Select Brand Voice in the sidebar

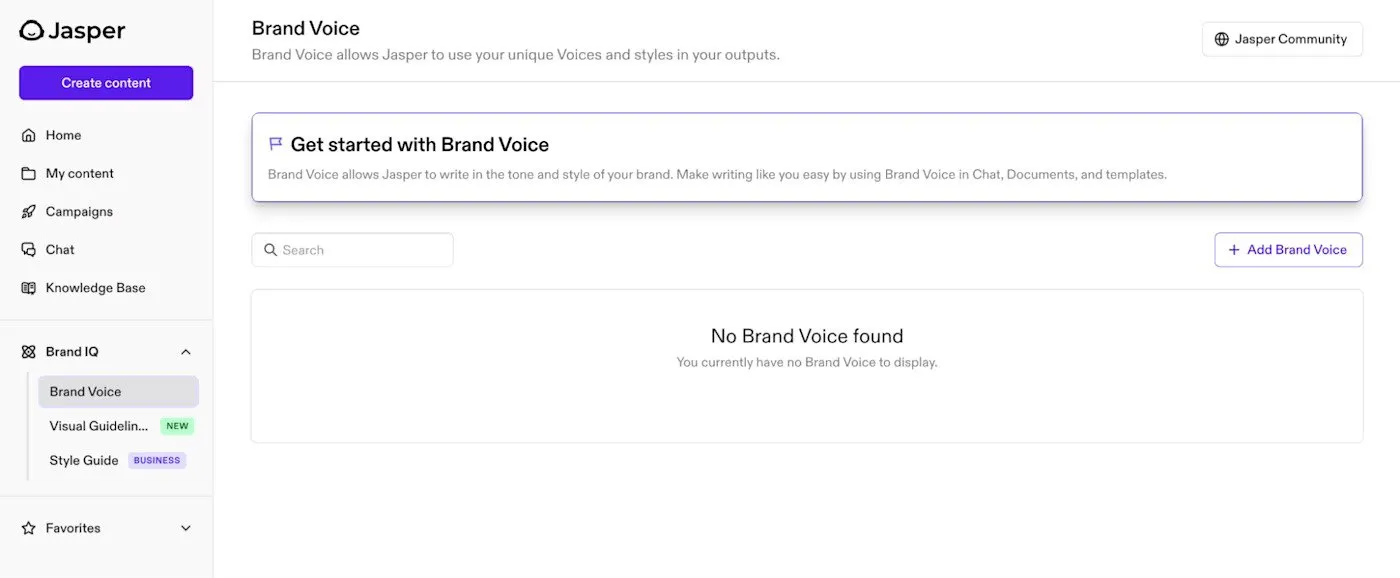(85, 391)
